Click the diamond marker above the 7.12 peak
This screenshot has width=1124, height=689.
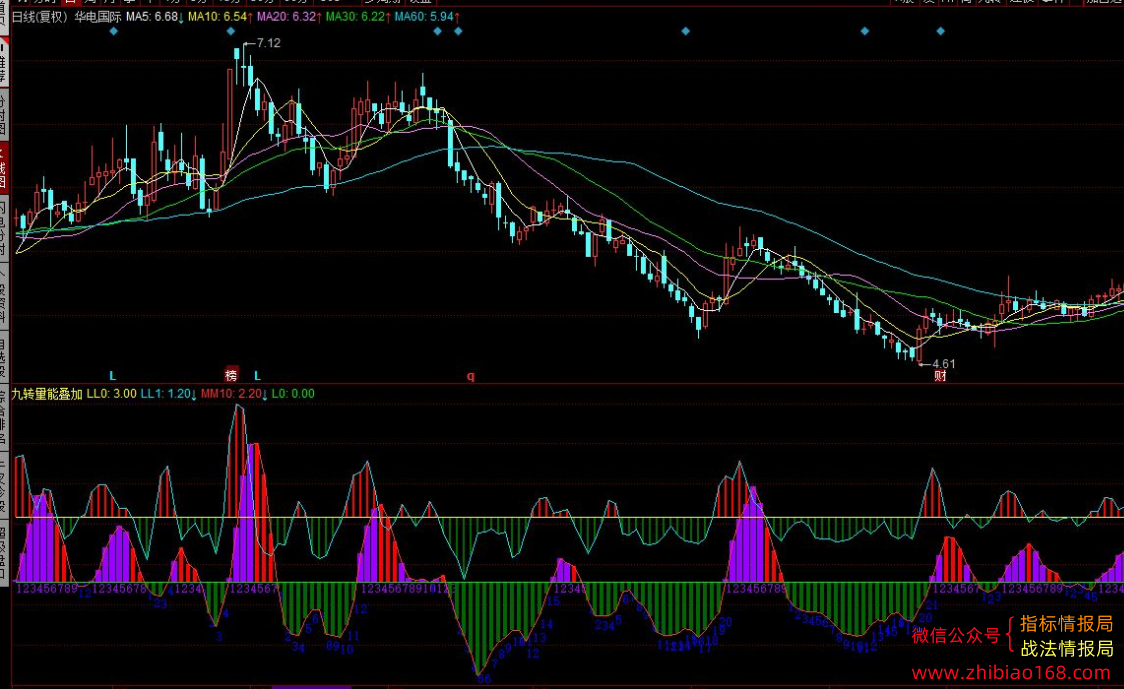(x=230, y=32)
